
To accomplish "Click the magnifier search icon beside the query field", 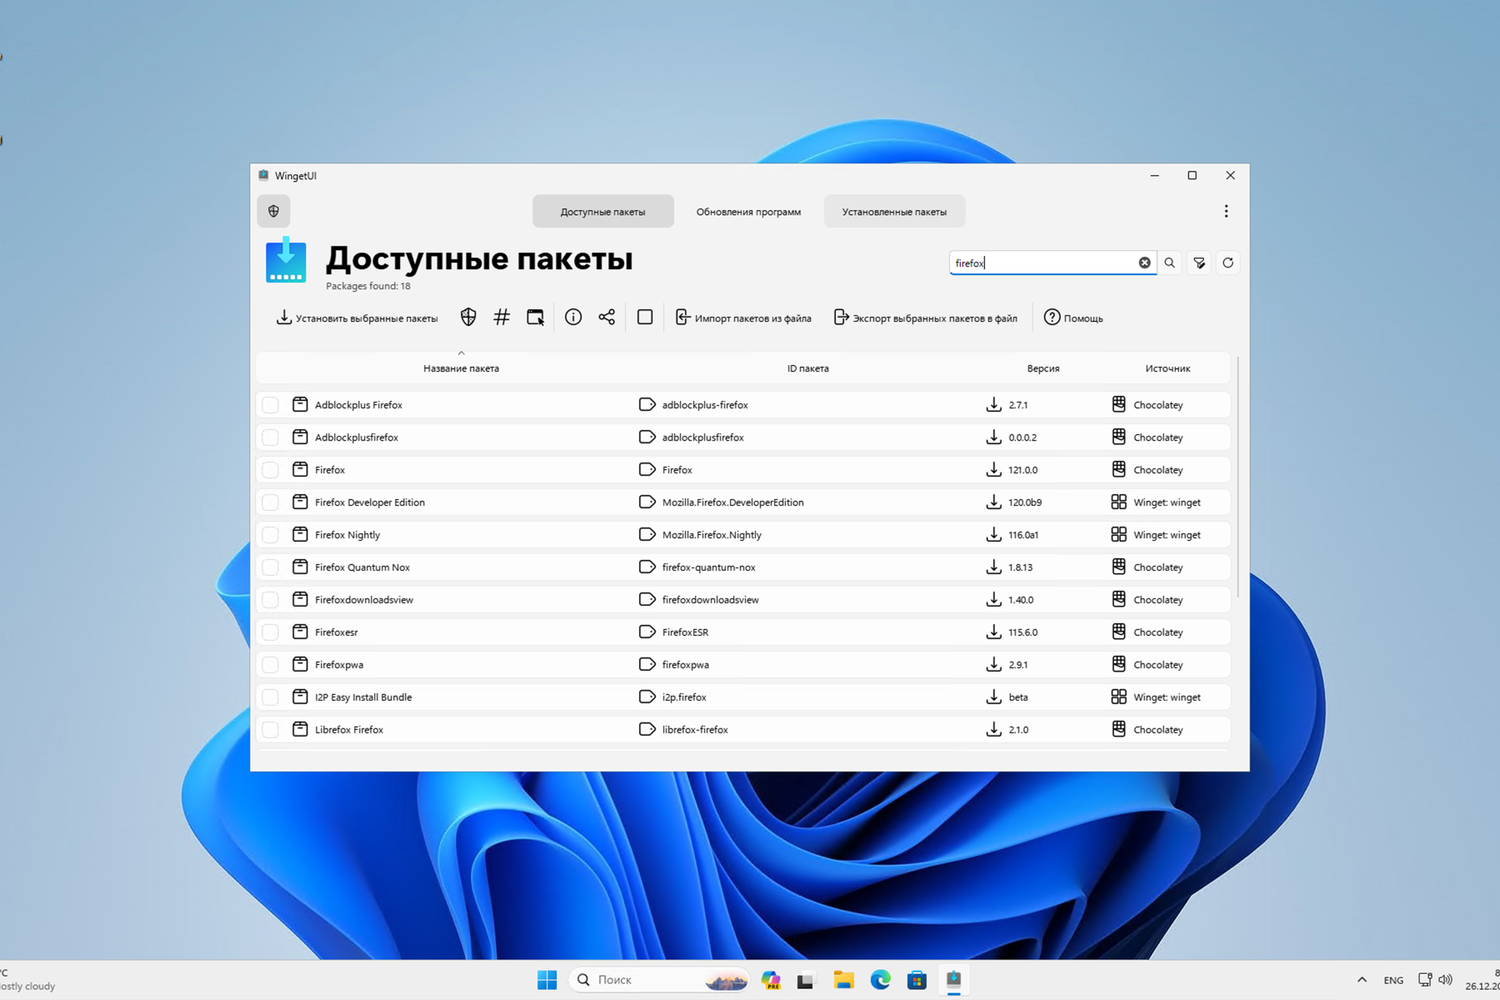I will point(1170,263).
